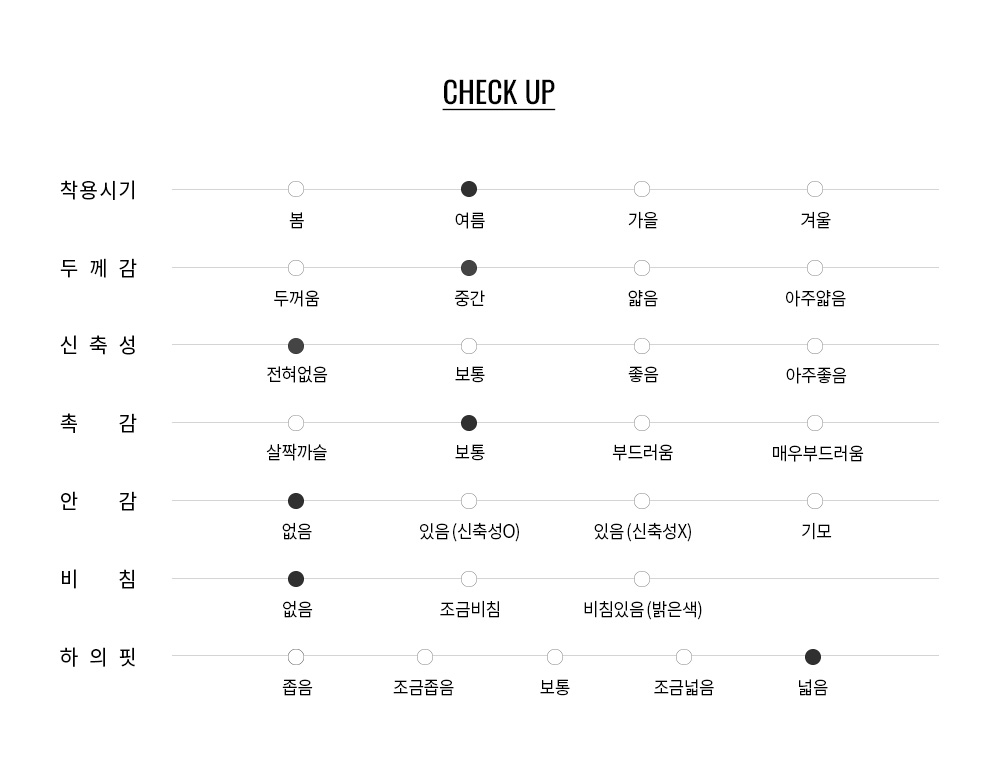Click the 착용시기 row label
1000x775 pixels.
[x=98, y=189]
